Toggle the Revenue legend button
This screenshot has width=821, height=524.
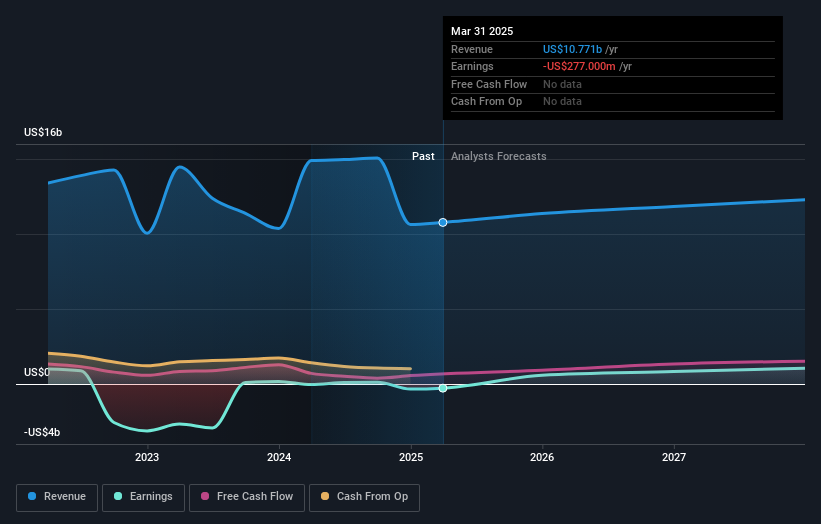pyautogui.click(x=57, y=497)
